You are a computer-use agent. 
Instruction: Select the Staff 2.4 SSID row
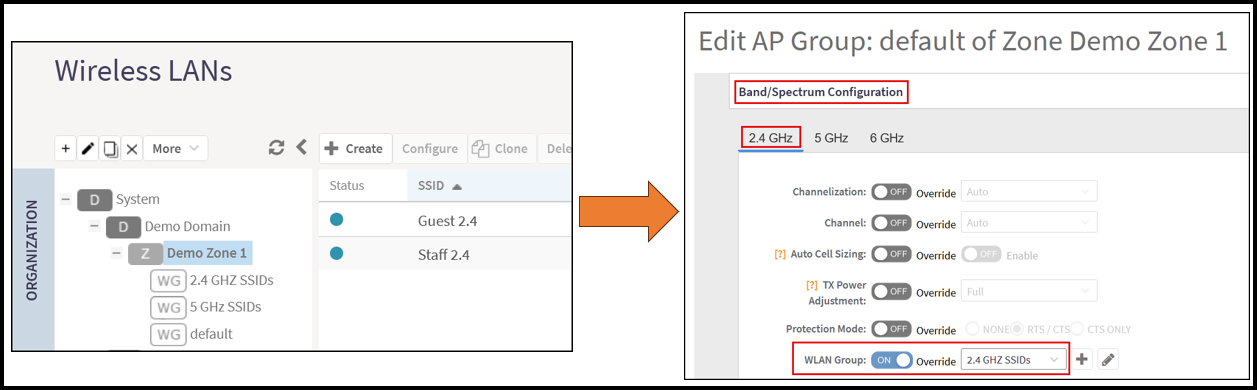(x=445, y=254)
